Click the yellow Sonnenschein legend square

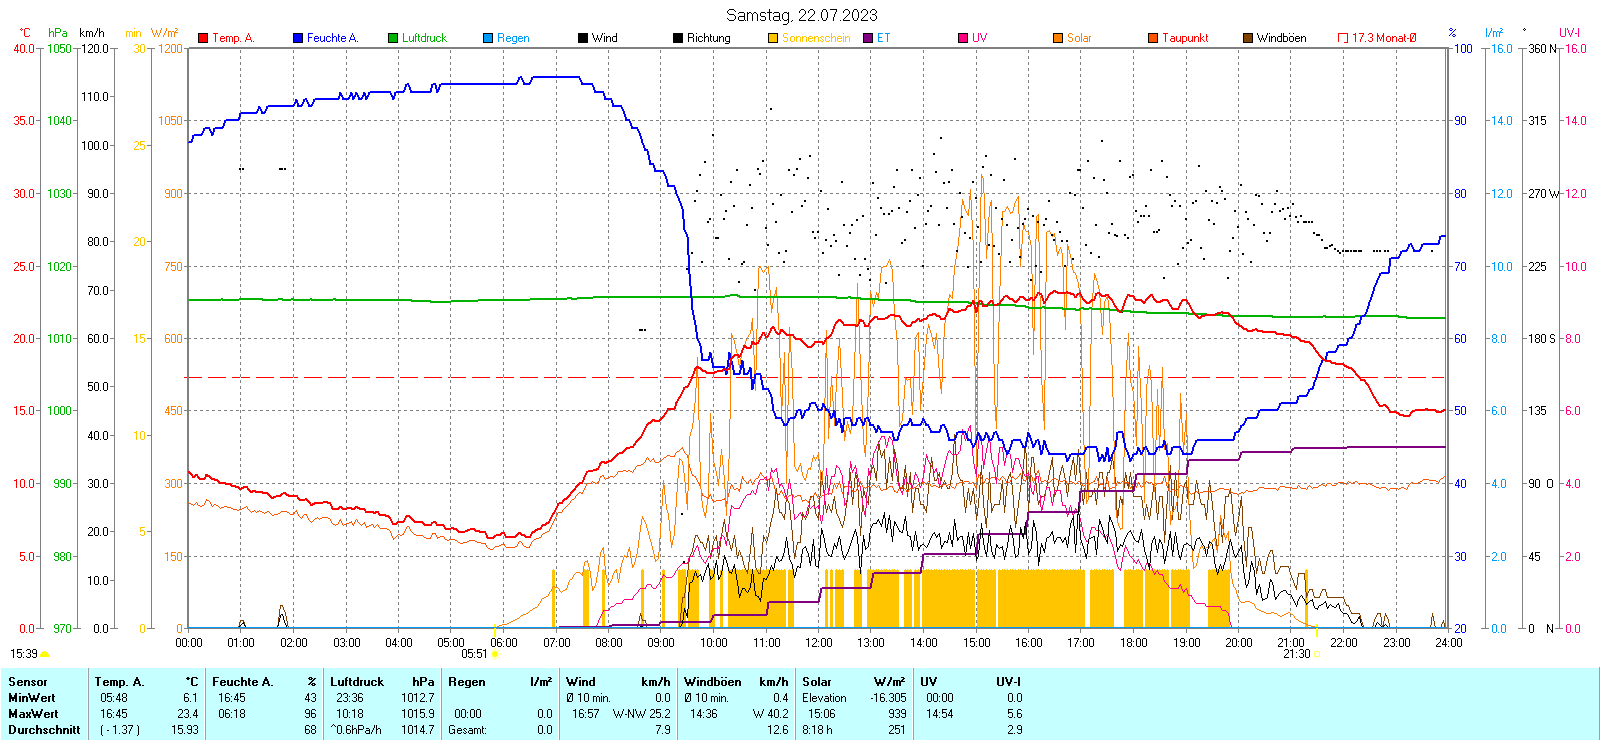pos(773,38)
